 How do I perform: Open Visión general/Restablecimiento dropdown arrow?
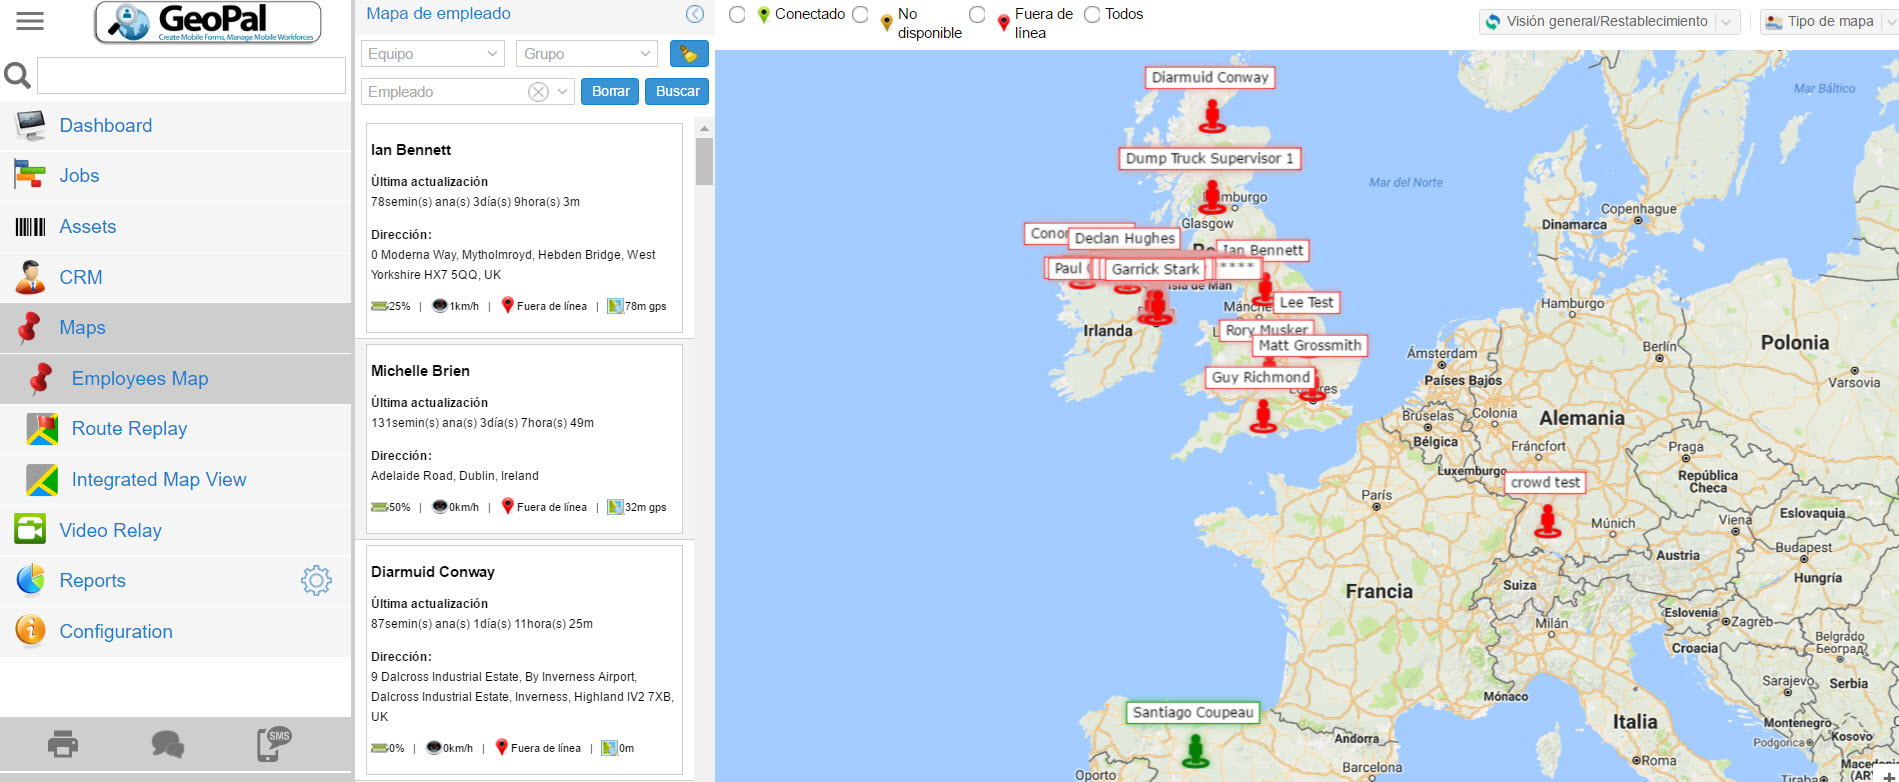click(x=1727, y=22)
